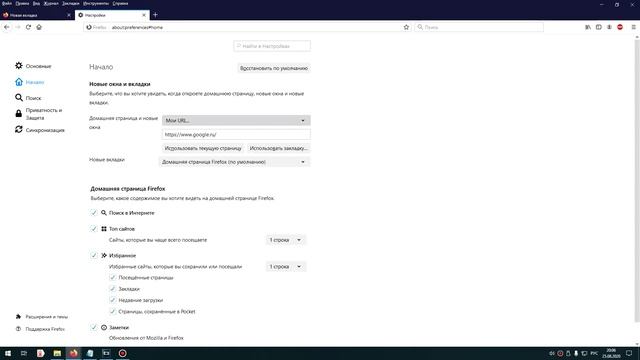
Task: Expand Топ сайтов rows dropdown
Action: tap(285, 240)
